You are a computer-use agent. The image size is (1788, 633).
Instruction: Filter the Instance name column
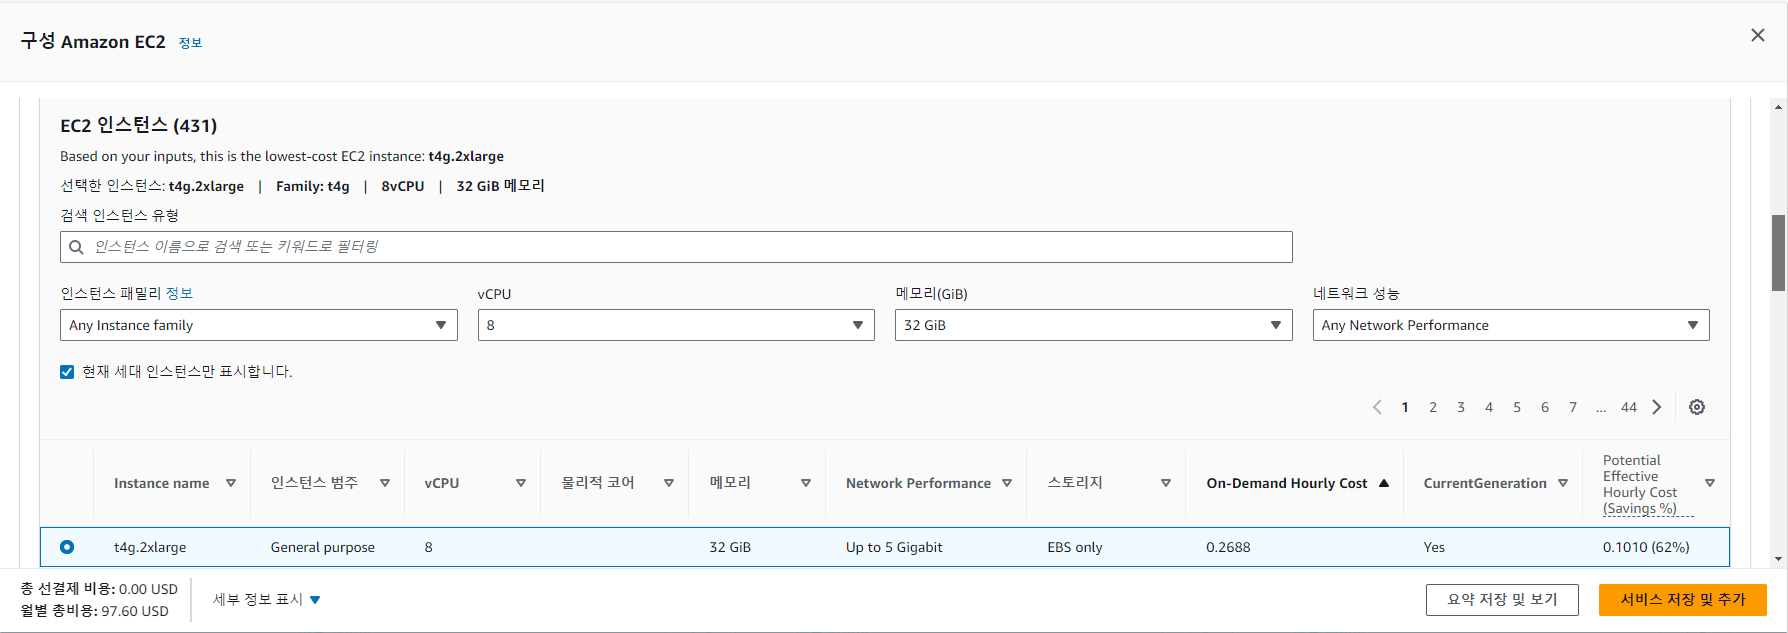(x=231, y=483)
